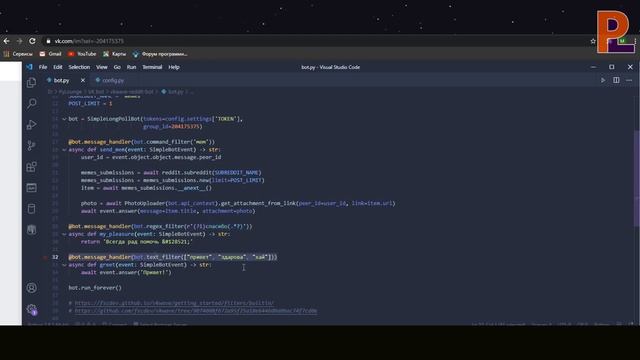
Task: Reload the browser page
Action: click(32, 41)
